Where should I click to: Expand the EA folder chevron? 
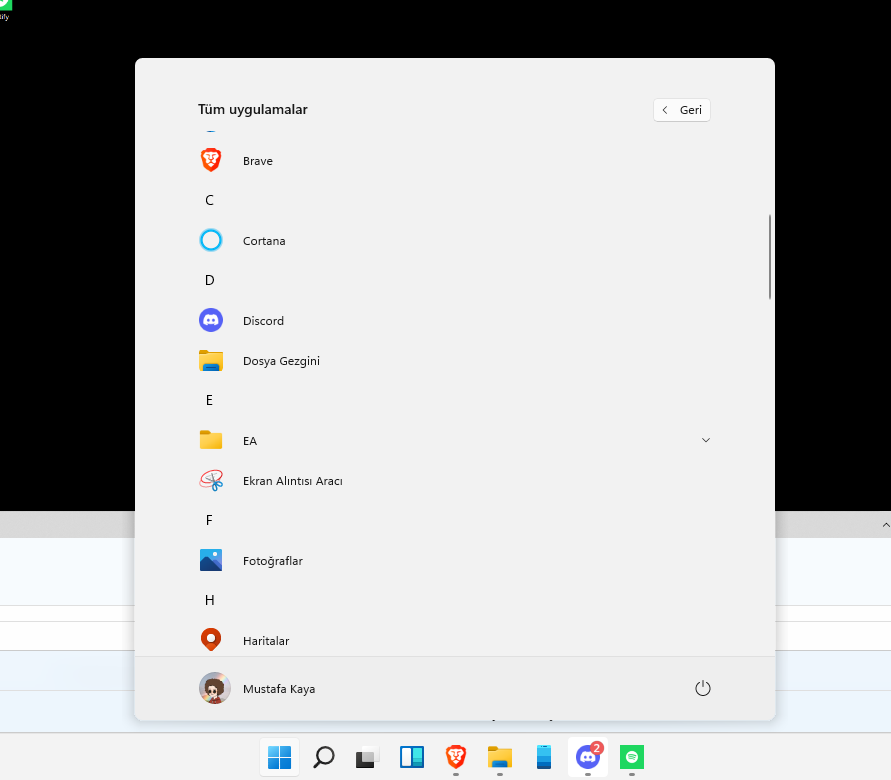[x=706, y=440]
